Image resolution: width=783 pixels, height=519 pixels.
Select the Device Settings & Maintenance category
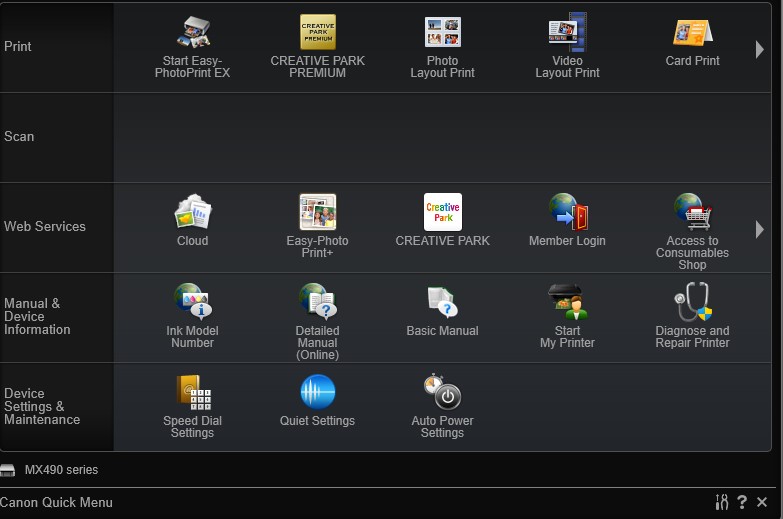(42, 406)
